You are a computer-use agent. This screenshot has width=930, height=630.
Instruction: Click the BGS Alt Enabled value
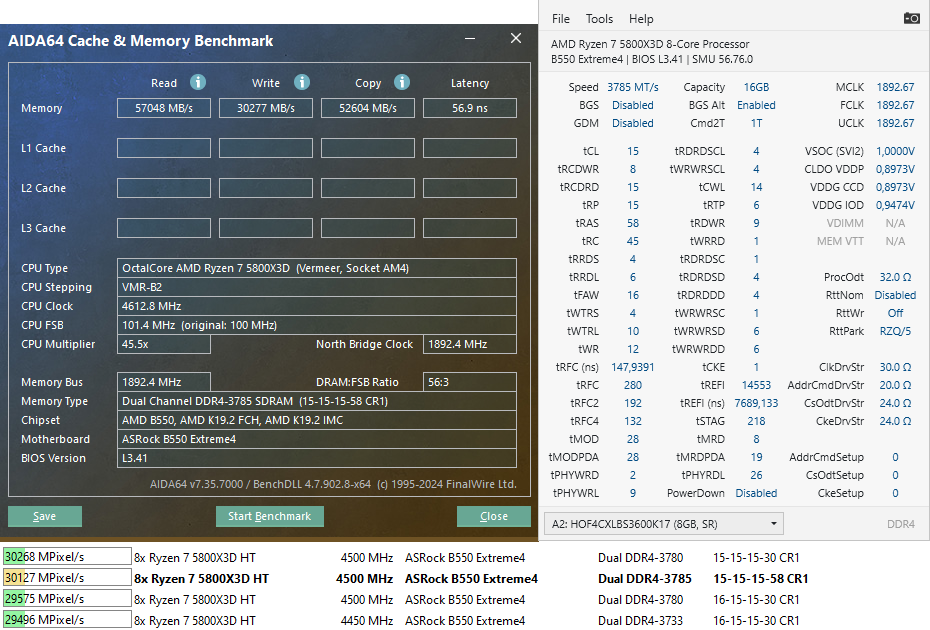756,105
